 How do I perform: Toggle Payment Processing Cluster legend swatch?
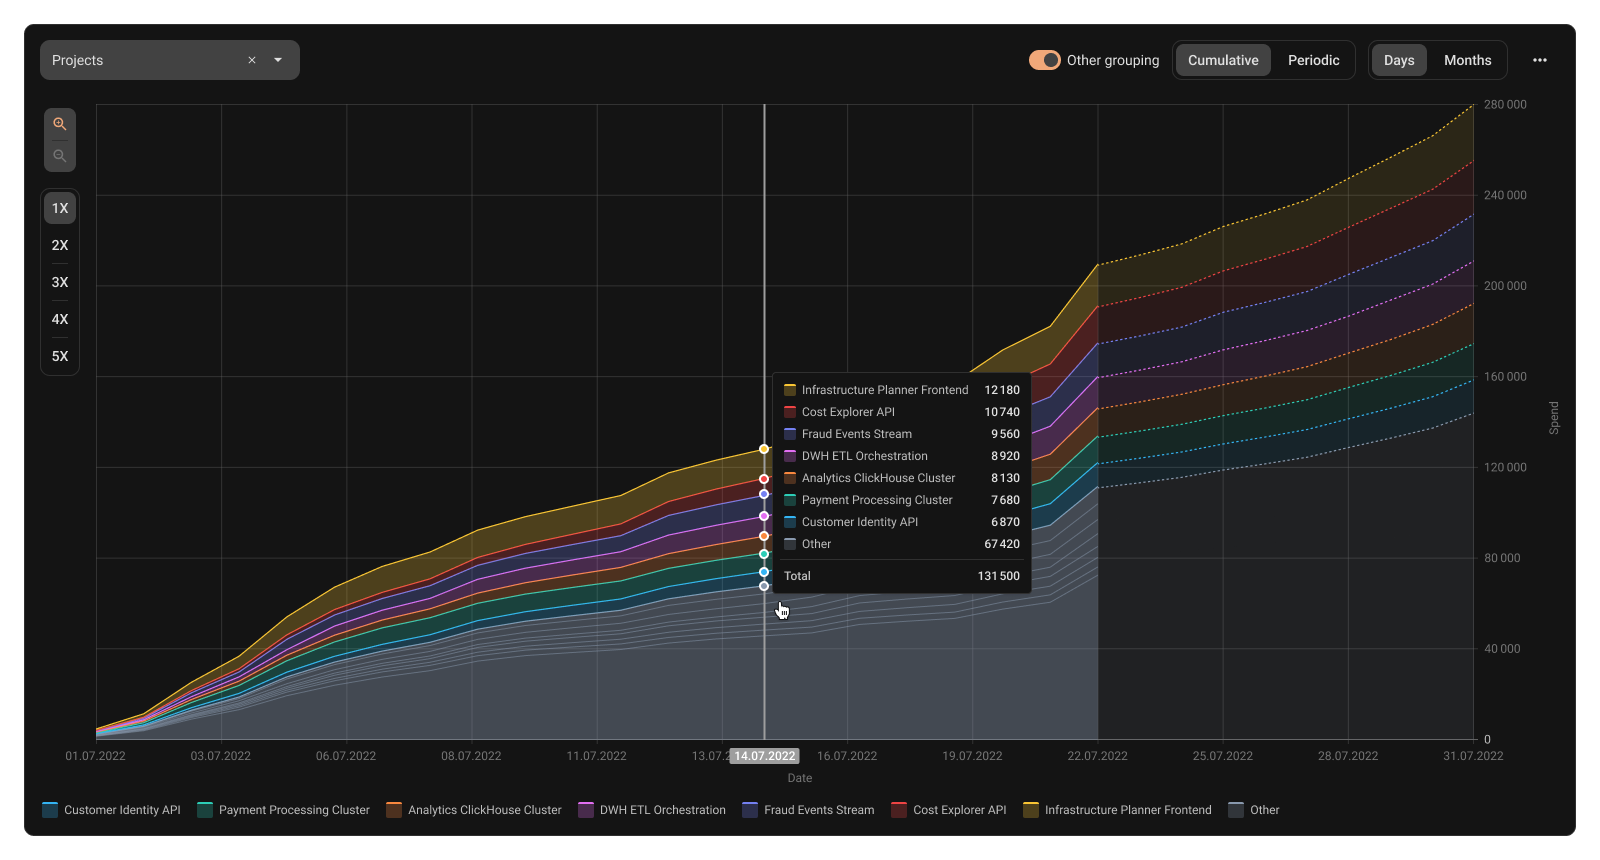click(205, 810)
